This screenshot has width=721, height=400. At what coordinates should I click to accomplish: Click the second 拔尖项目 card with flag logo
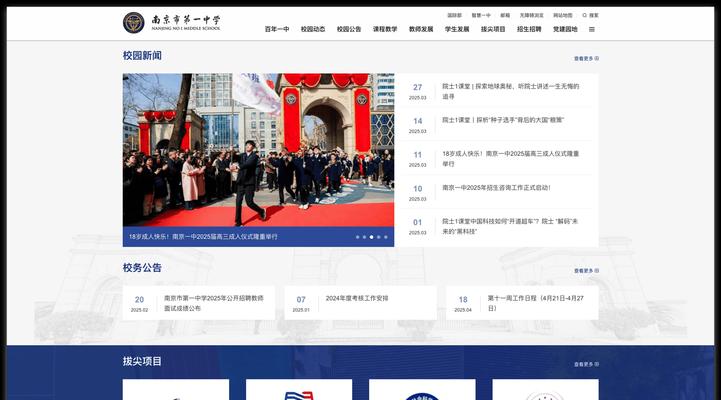click(299, 389)
